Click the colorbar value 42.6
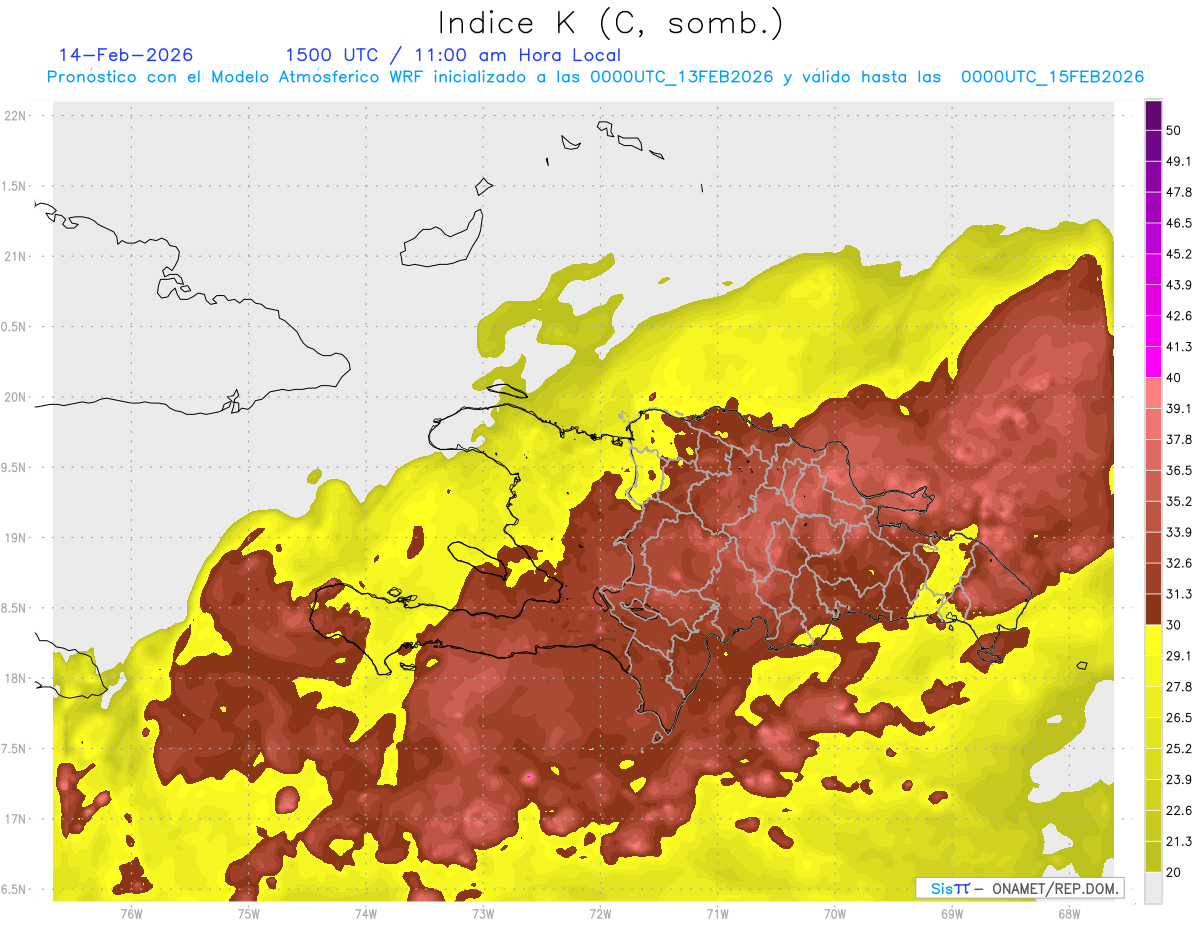1200x927 pixels. pos(1179,316)
